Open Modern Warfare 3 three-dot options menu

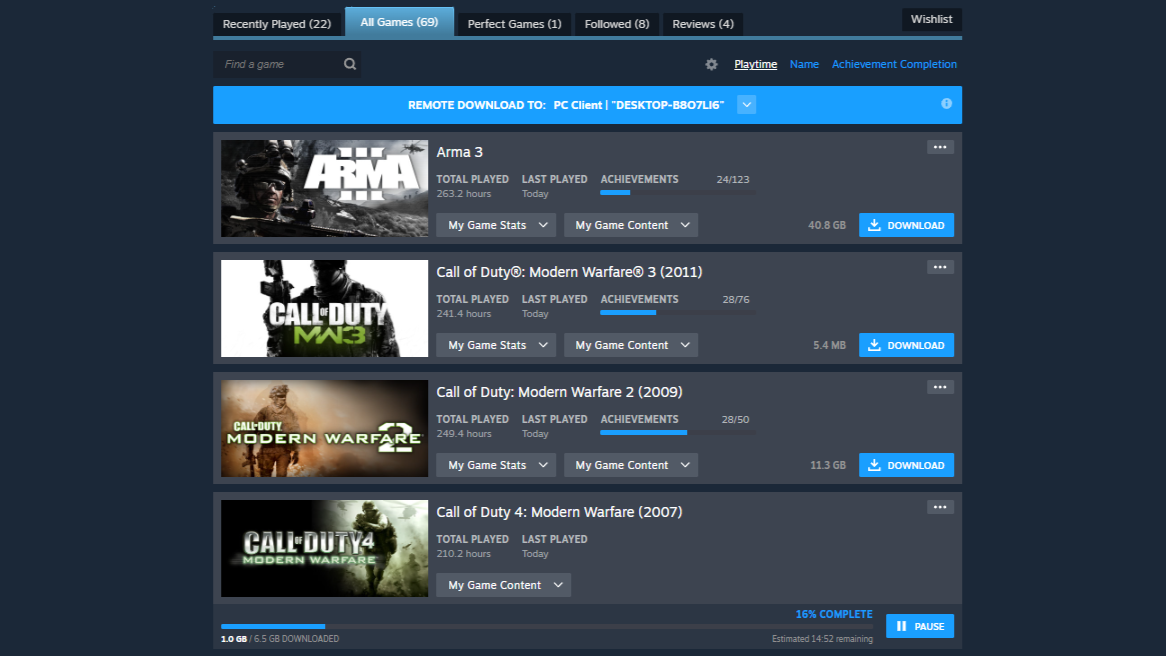point(940,267)
